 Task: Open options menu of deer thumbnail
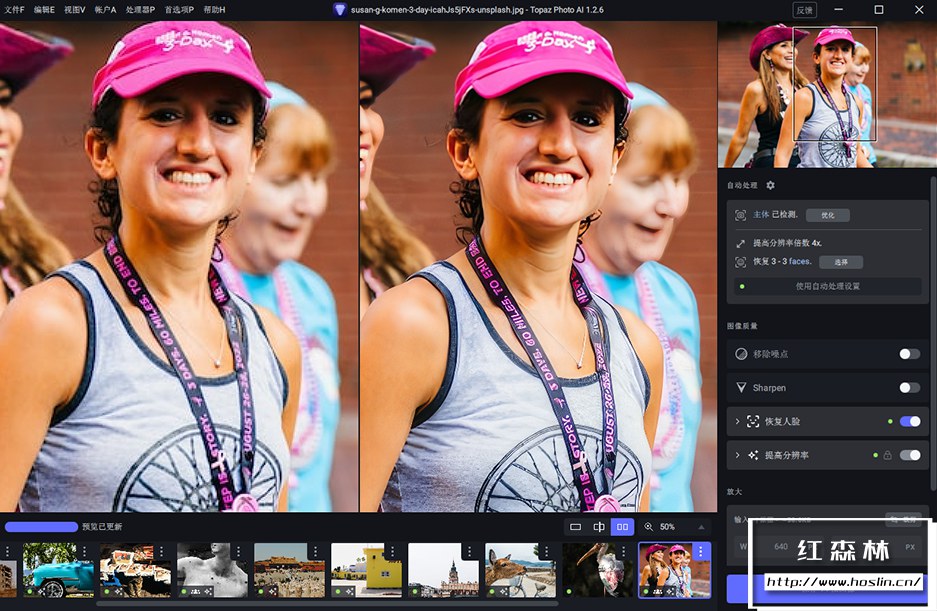click(x=547, y=551)
